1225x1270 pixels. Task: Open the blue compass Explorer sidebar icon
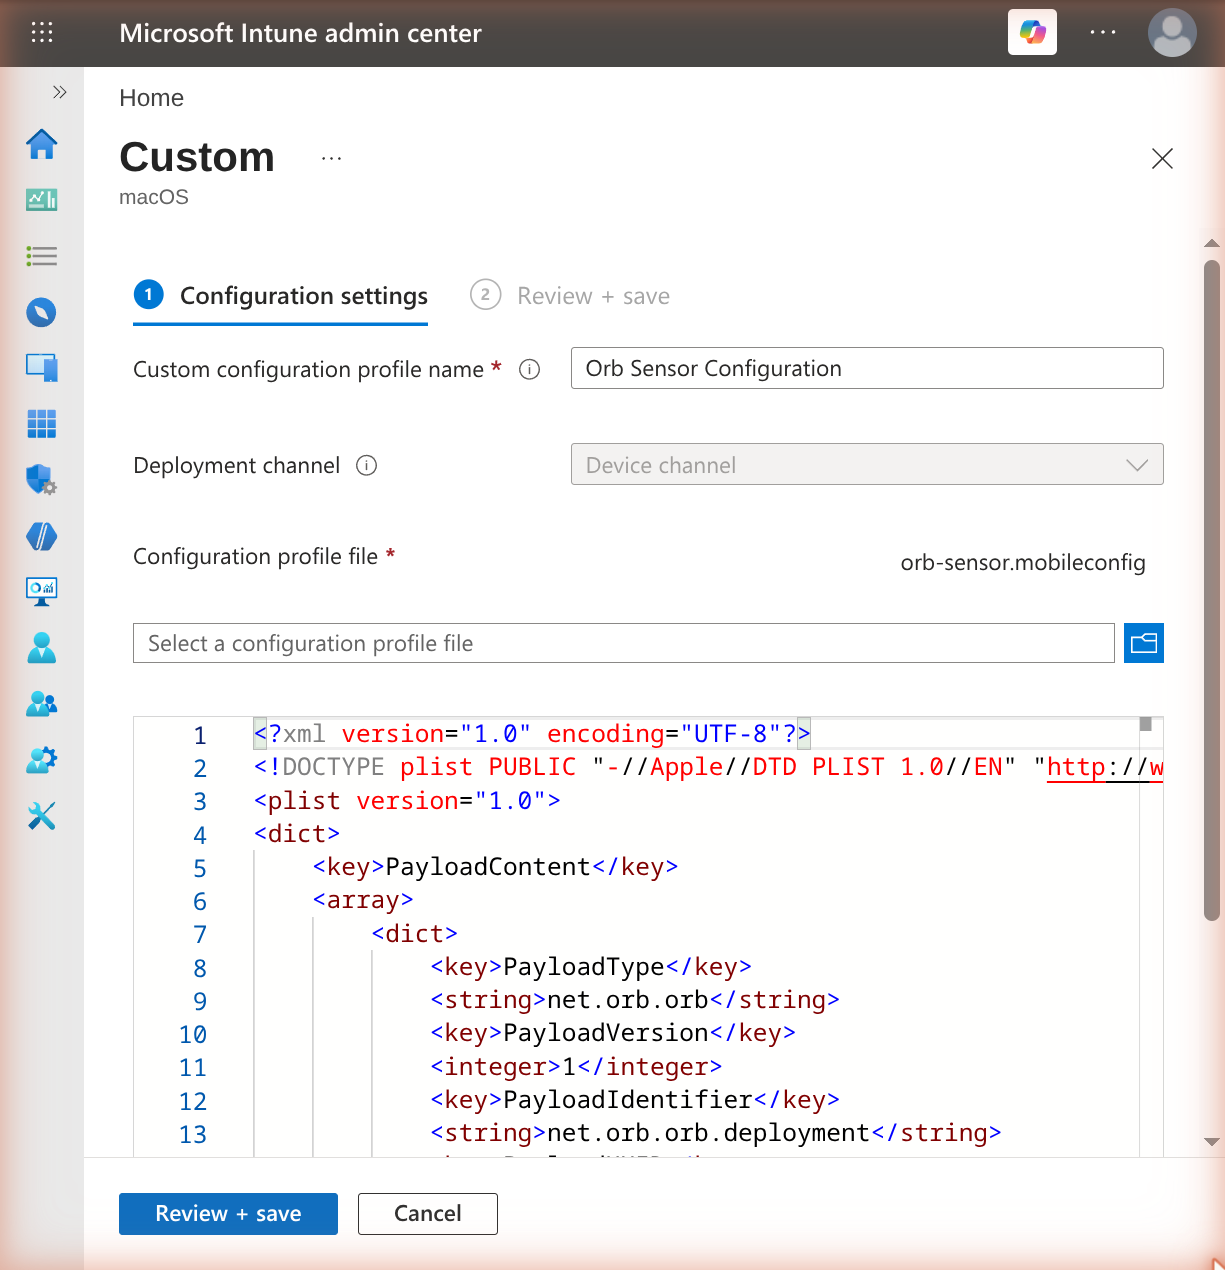coord(42,313)
